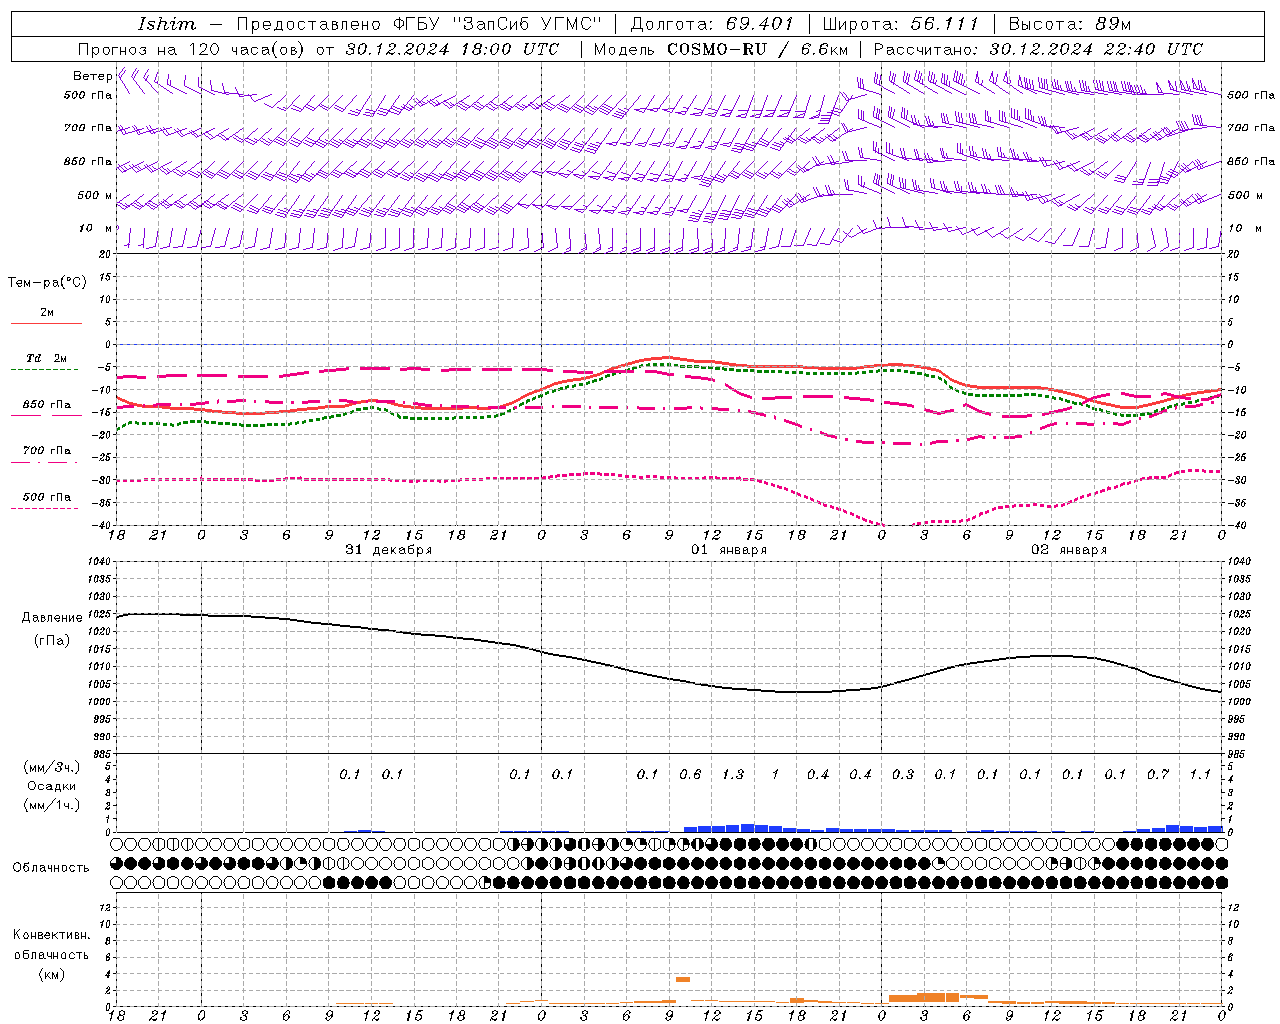The width and height of the screenshot is (1280, 1024).
Task: Click the 10 м wind level label on left
Action: point(95,228)
